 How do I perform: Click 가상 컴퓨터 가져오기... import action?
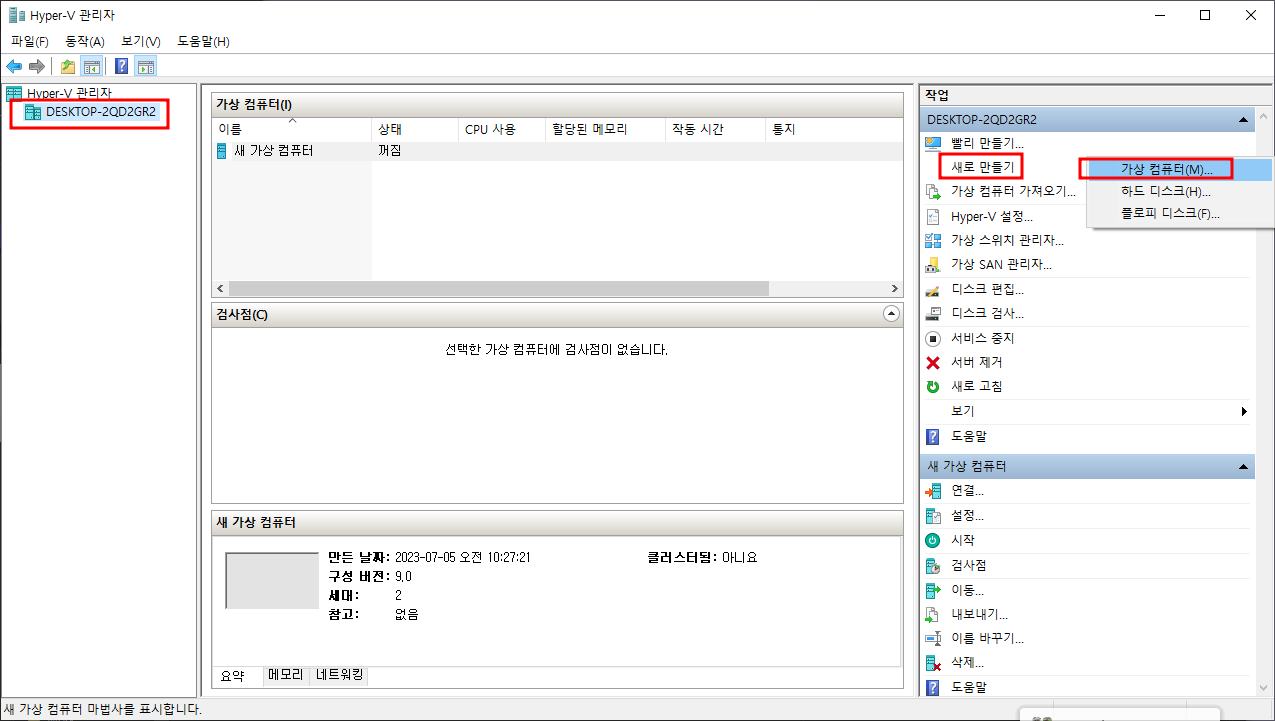coord(1013,191)
